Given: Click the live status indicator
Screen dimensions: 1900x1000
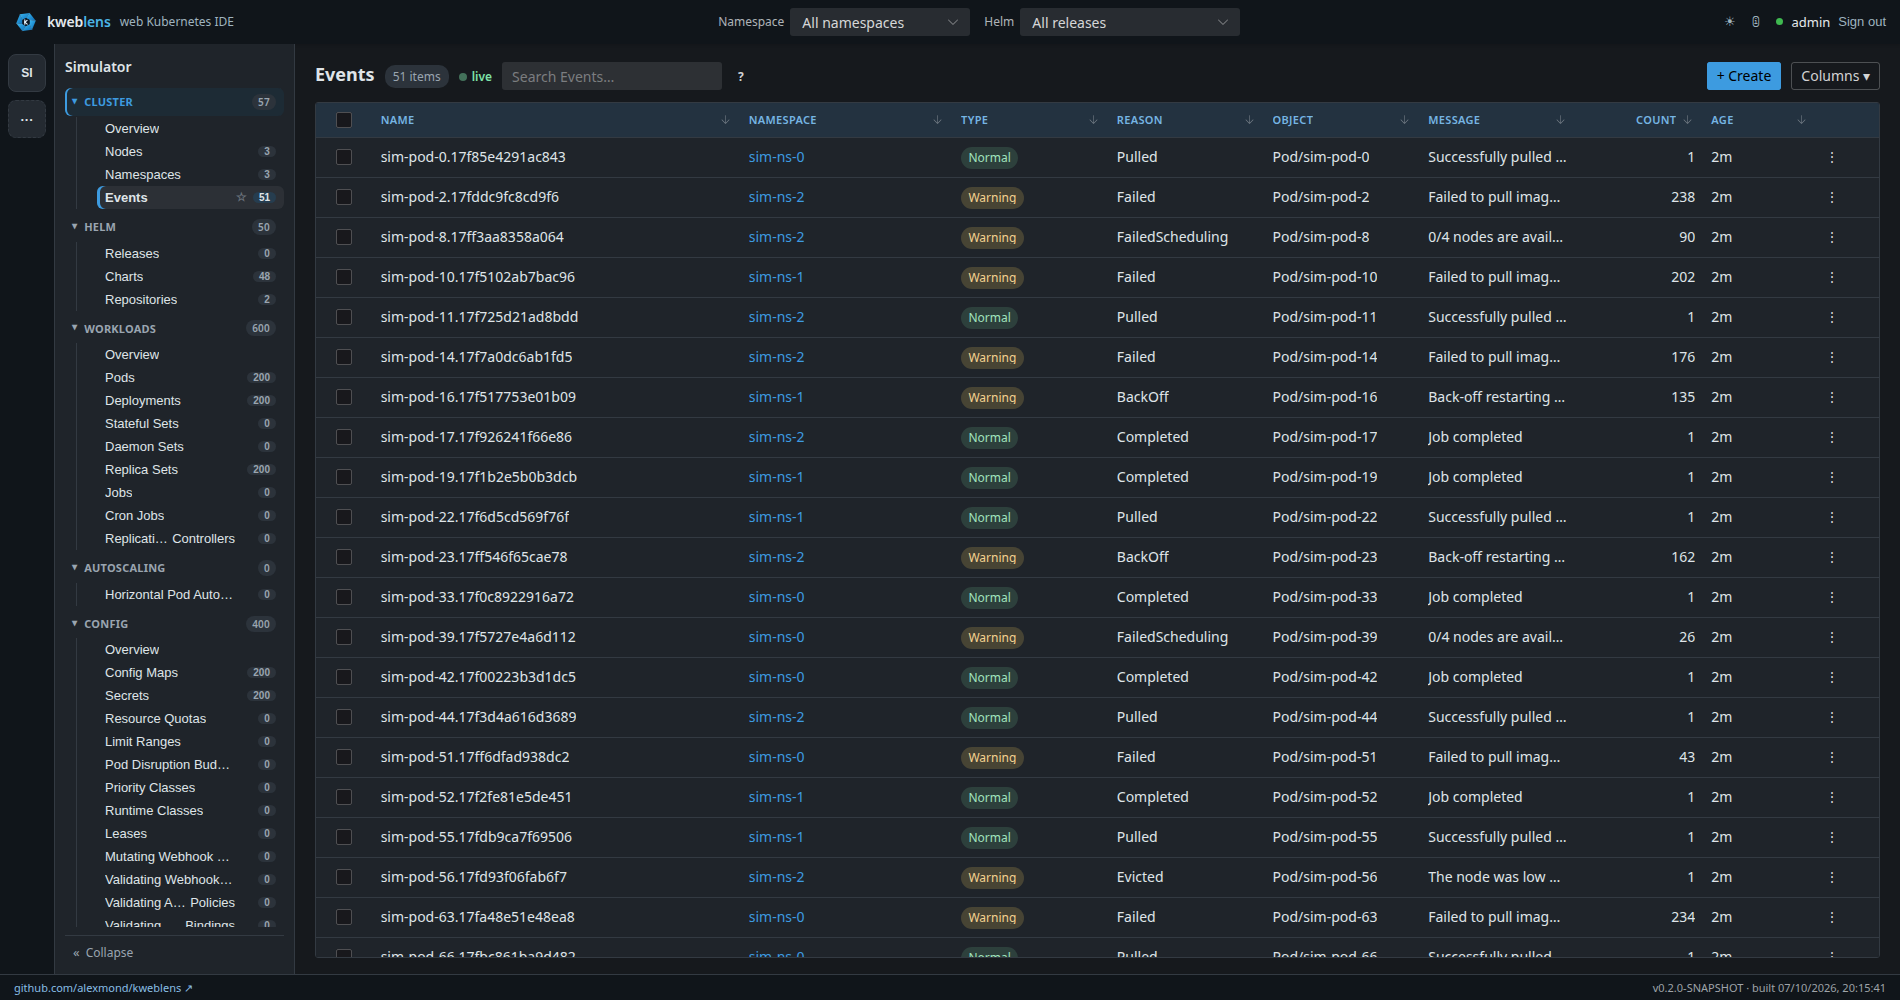Looking at the screenshot, I should 476,76.
